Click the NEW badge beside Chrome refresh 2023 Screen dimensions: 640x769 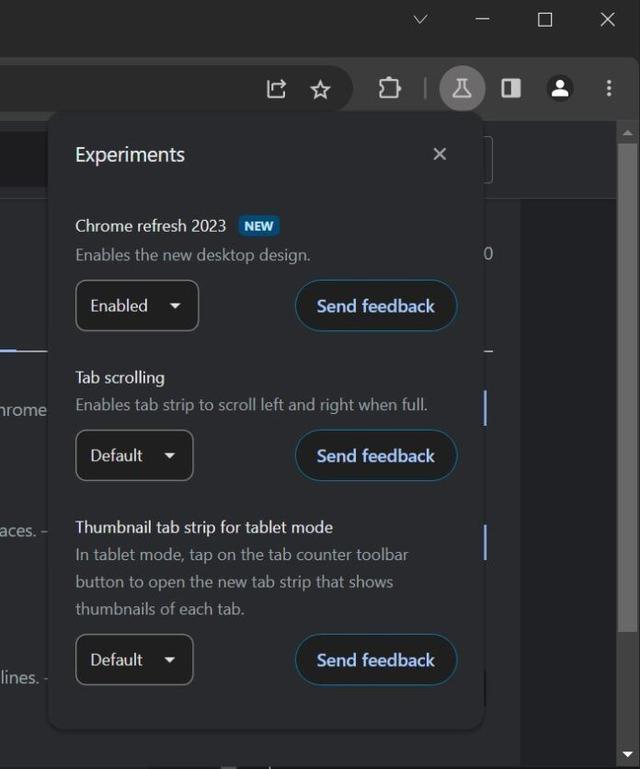point(259,226)
